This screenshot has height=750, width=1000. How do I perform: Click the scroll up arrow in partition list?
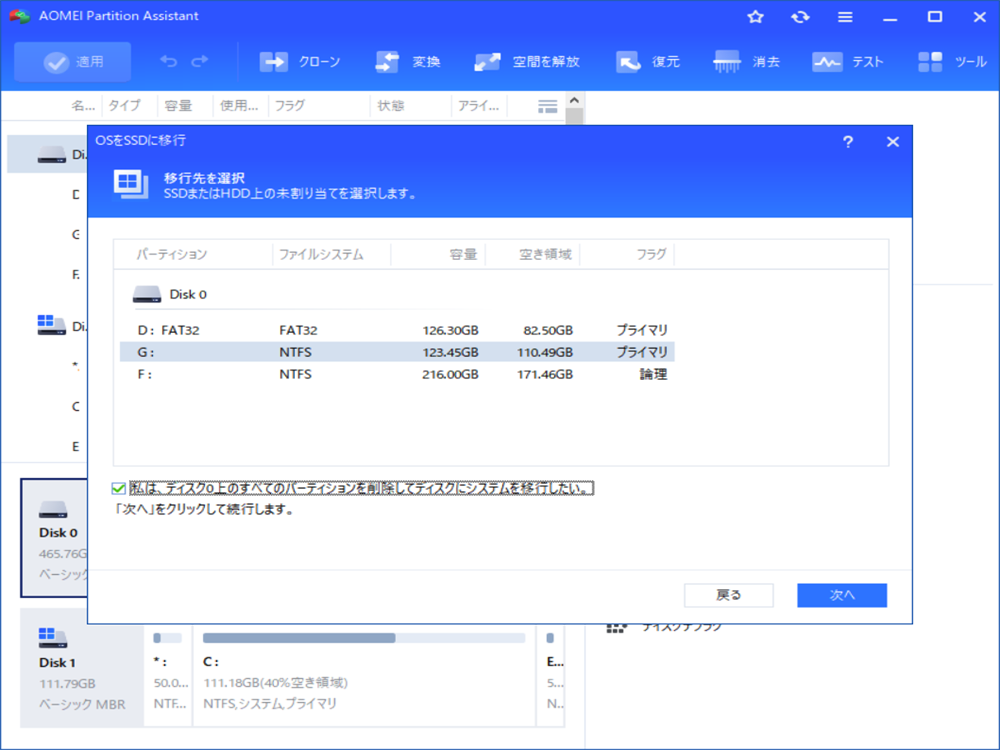coord(574,101)
